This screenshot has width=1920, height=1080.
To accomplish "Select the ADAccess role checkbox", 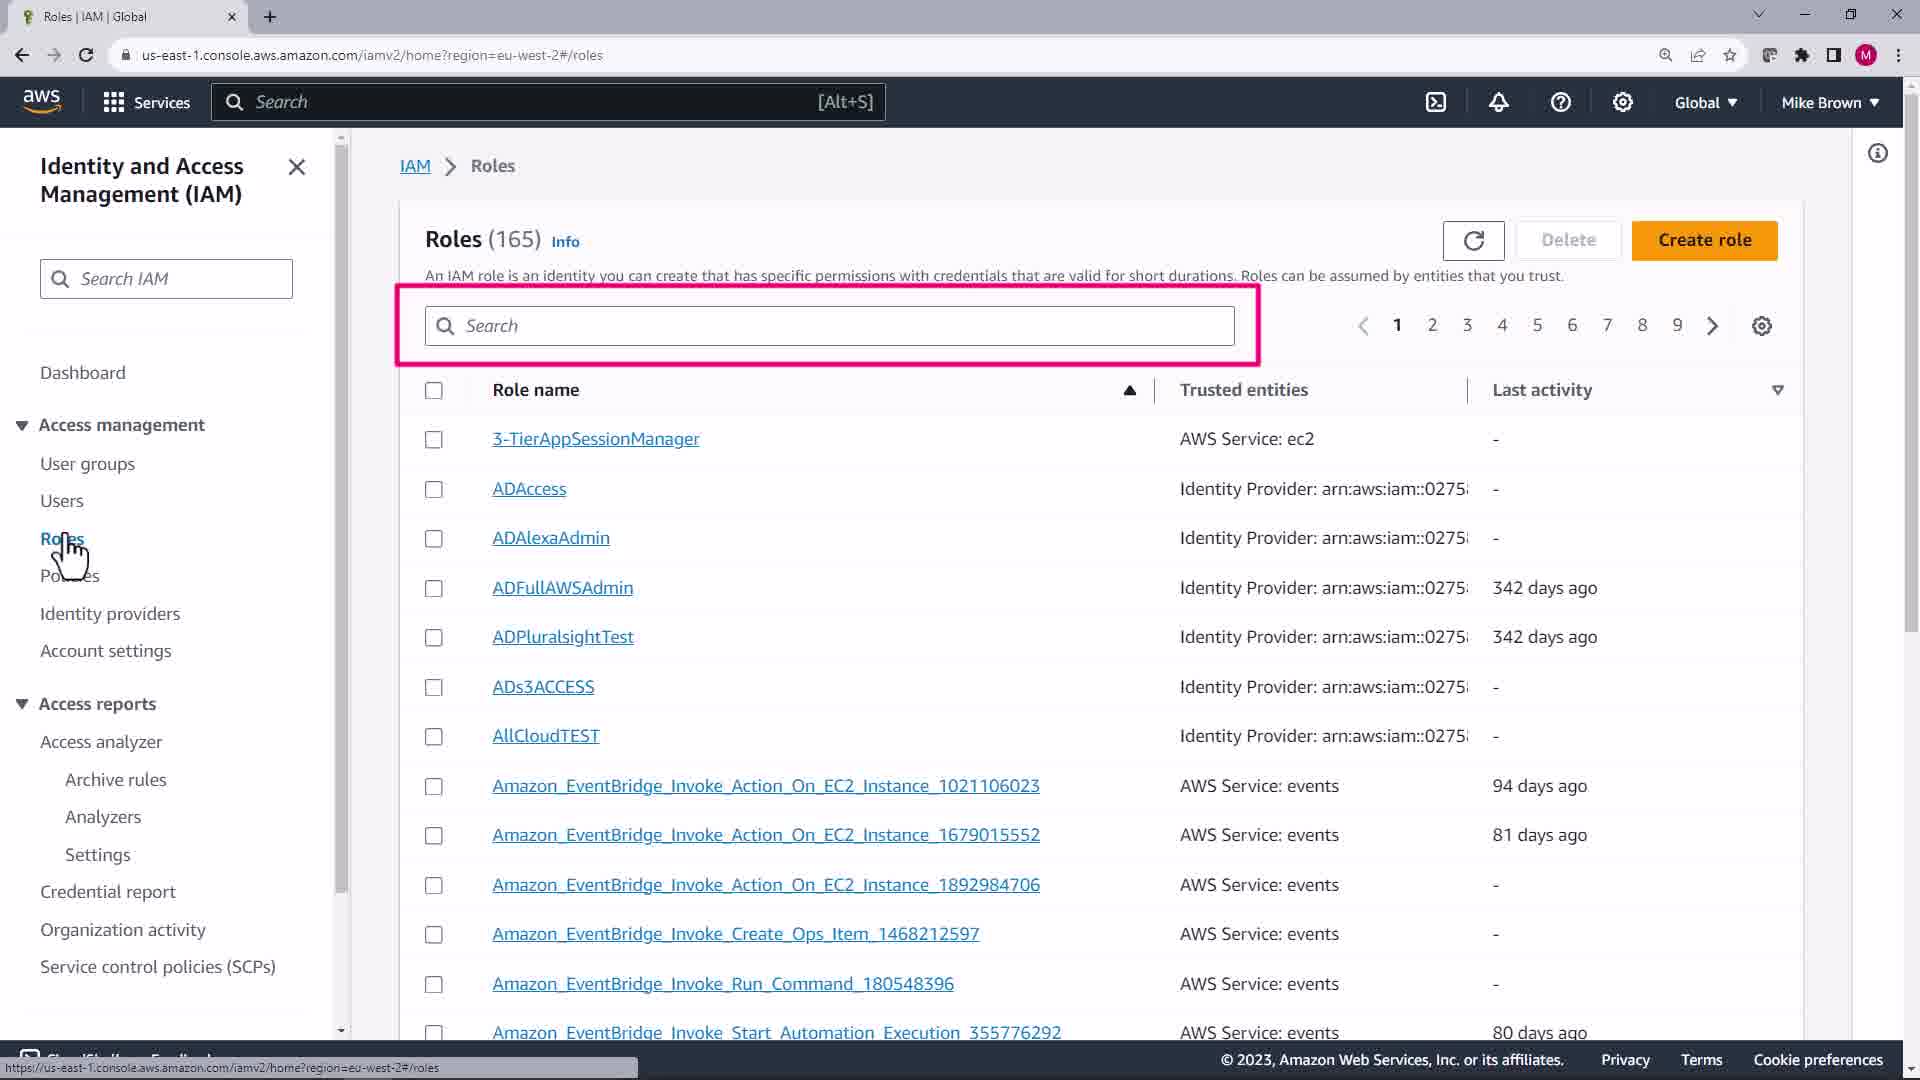I will [433, 489].
